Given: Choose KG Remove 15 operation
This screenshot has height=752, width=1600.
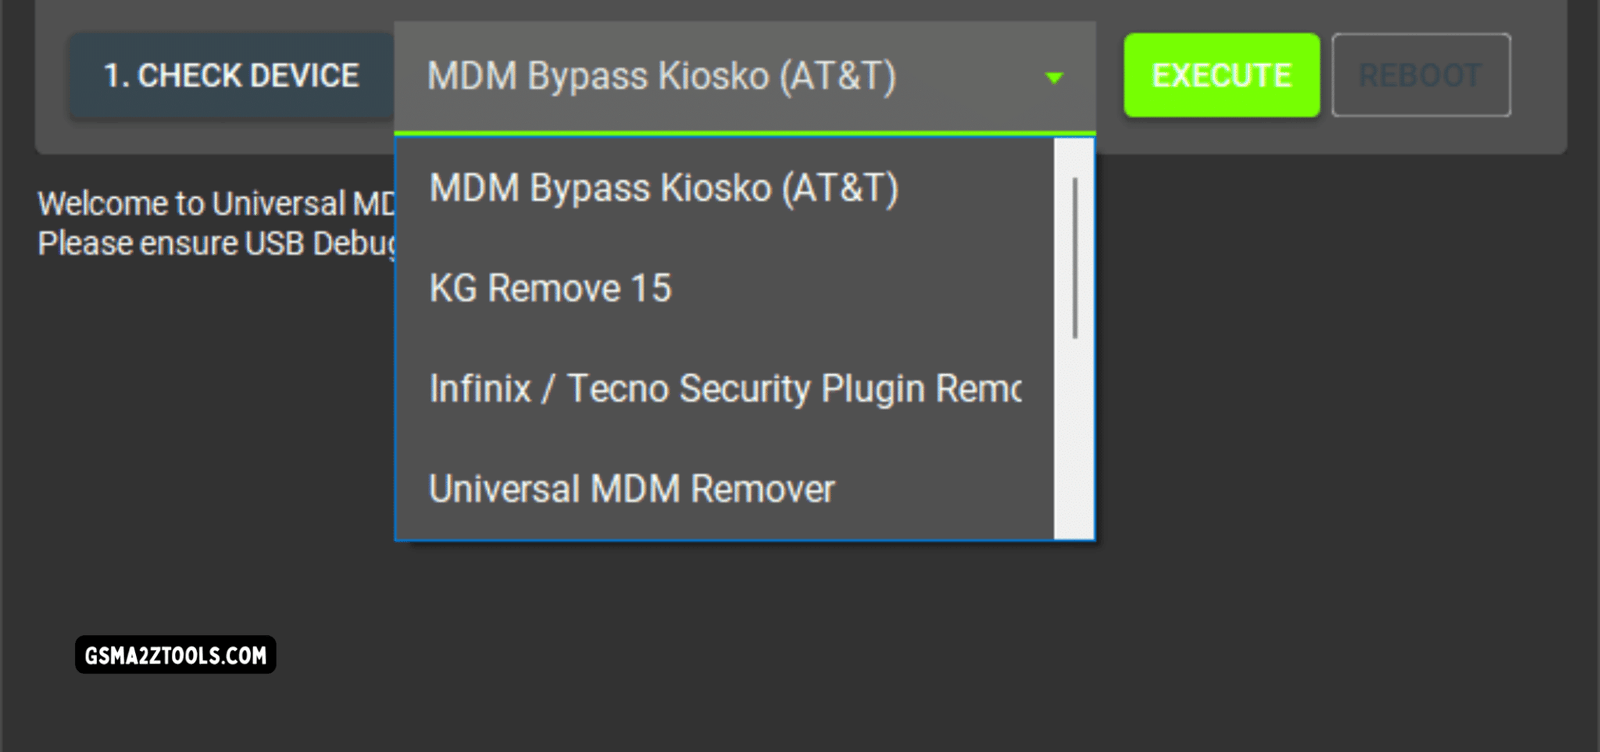Looking at the screenshot, I should click(x=550, y=288).
